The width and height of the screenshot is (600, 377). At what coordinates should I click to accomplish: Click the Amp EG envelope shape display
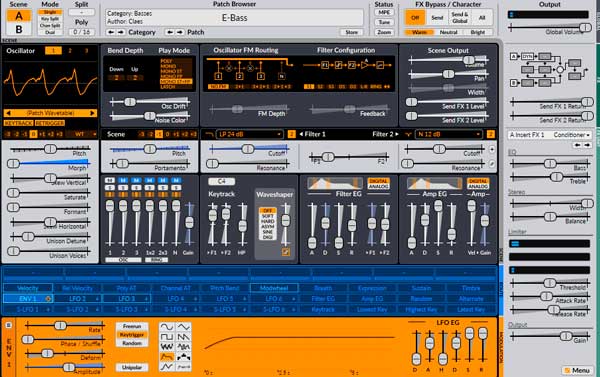coord(434,184)
